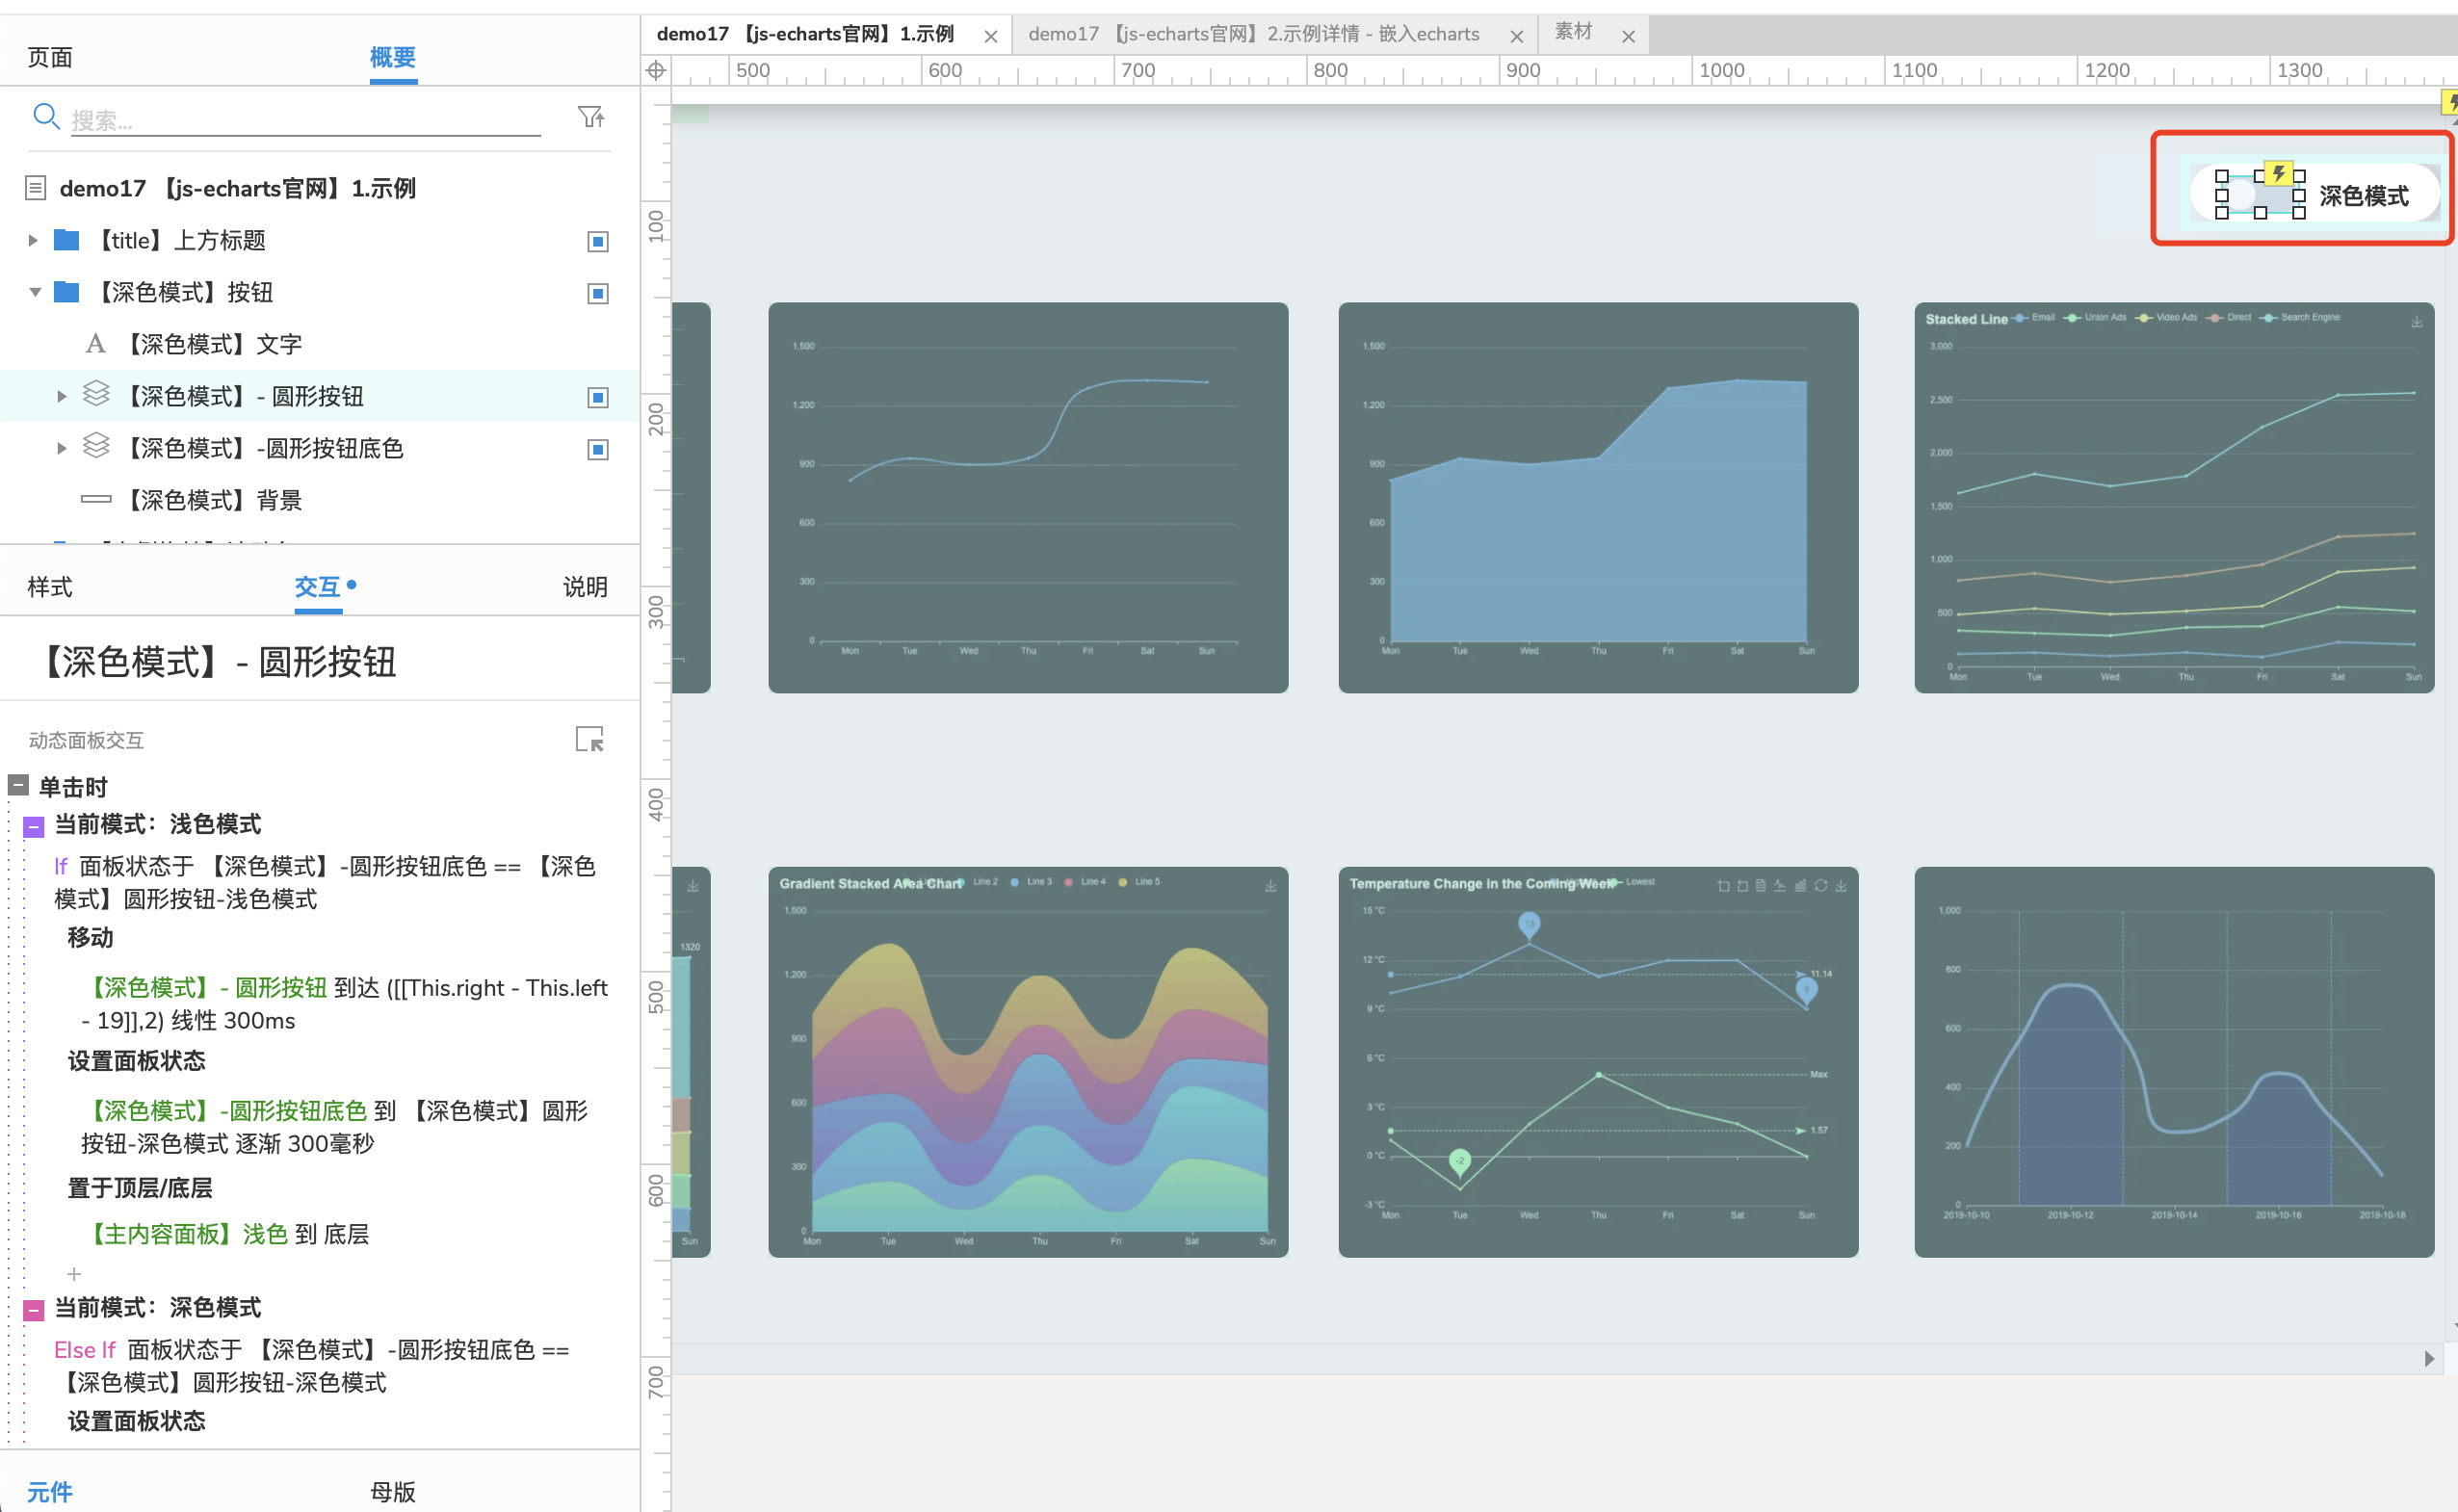Click rectangle icon of 【深色模式】背景 row
The image size is (2458, 1512).
(96, 499)
